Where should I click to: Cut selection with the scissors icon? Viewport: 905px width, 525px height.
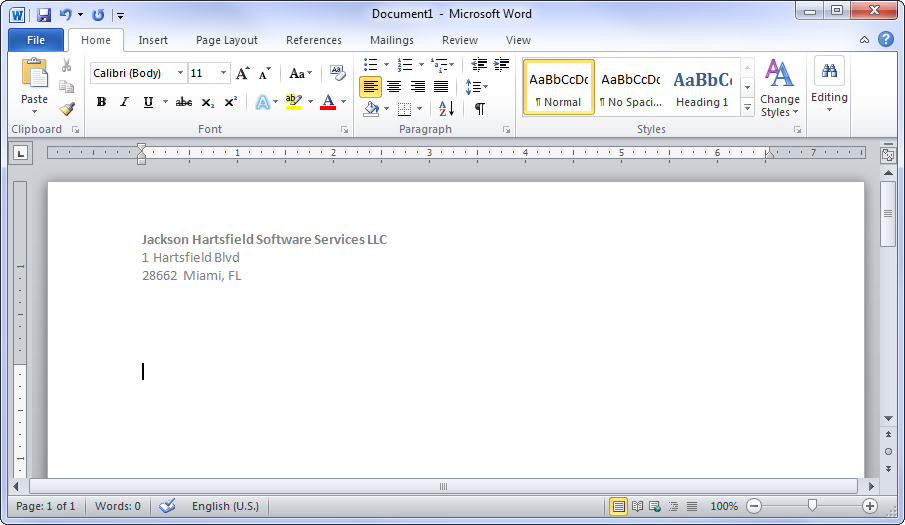point(66,65)
